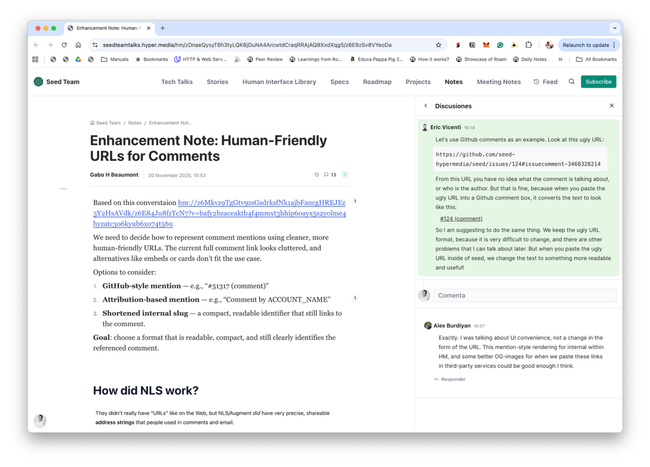The height and width of the screenshot is (467, 650).
Task: Click Notes in the breadcrumb path
Action: [134, 123]
